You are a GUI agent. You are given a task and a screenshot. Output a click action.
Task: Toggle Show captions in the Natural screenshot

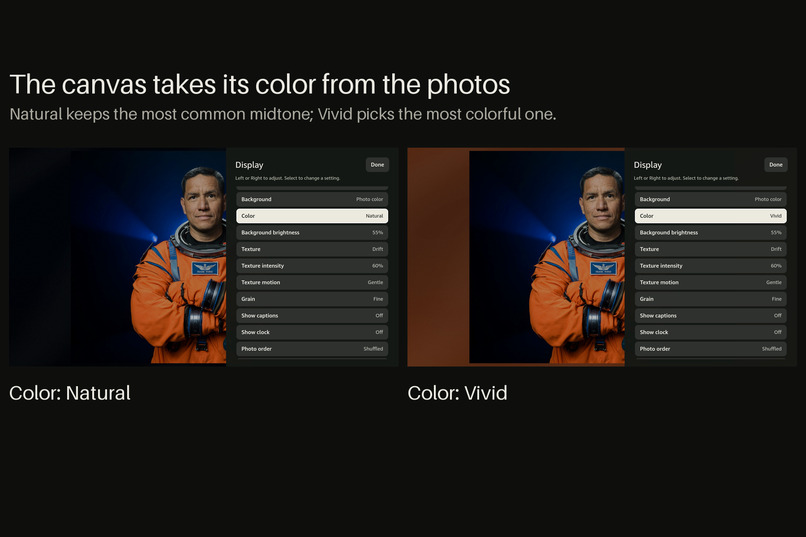coord(312,316)
